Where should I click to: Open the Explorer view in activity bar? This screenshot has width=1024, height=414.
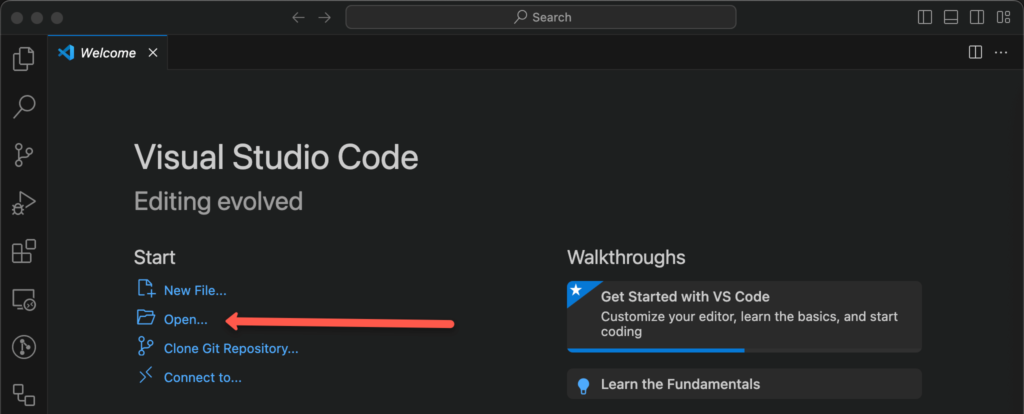[x=24, y=59]
